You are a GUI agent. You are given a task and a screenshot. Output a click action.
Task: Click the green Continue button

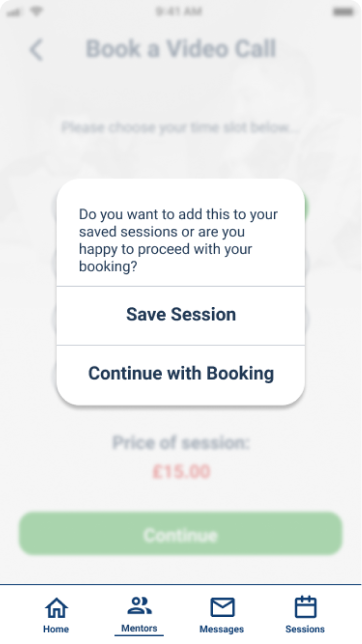tap(181, 534)
